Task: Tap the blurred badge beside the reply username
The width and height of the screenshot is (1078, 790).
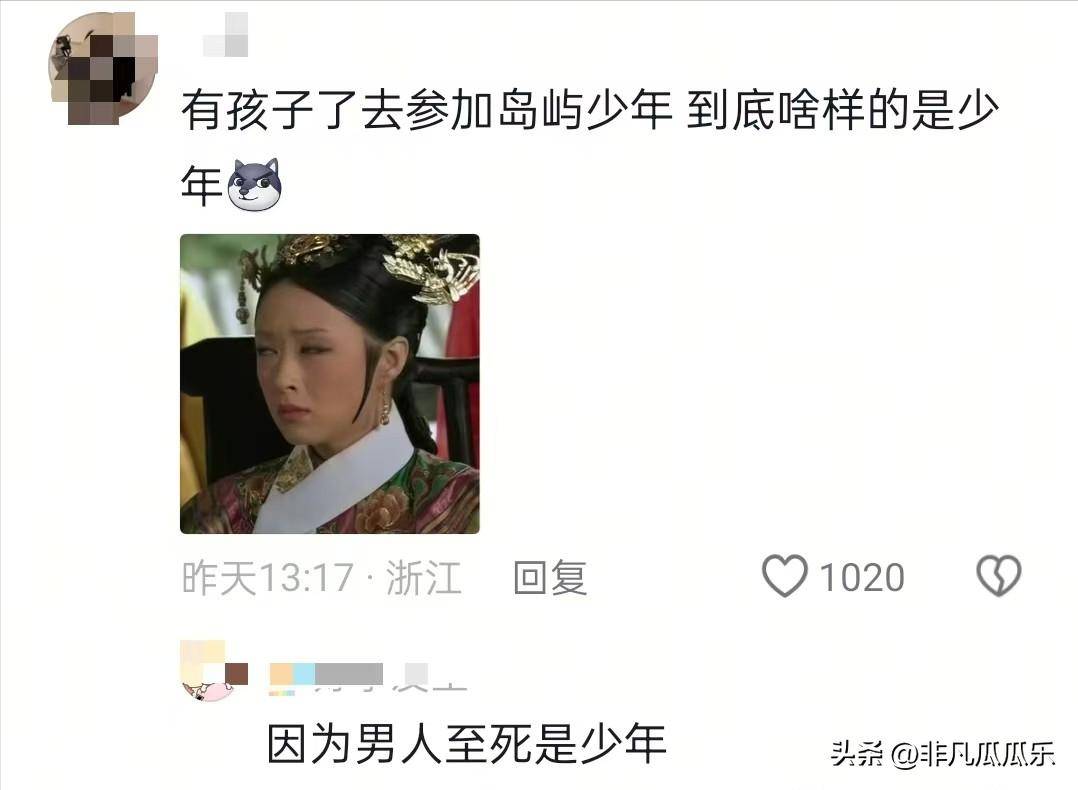Action: 416,674
